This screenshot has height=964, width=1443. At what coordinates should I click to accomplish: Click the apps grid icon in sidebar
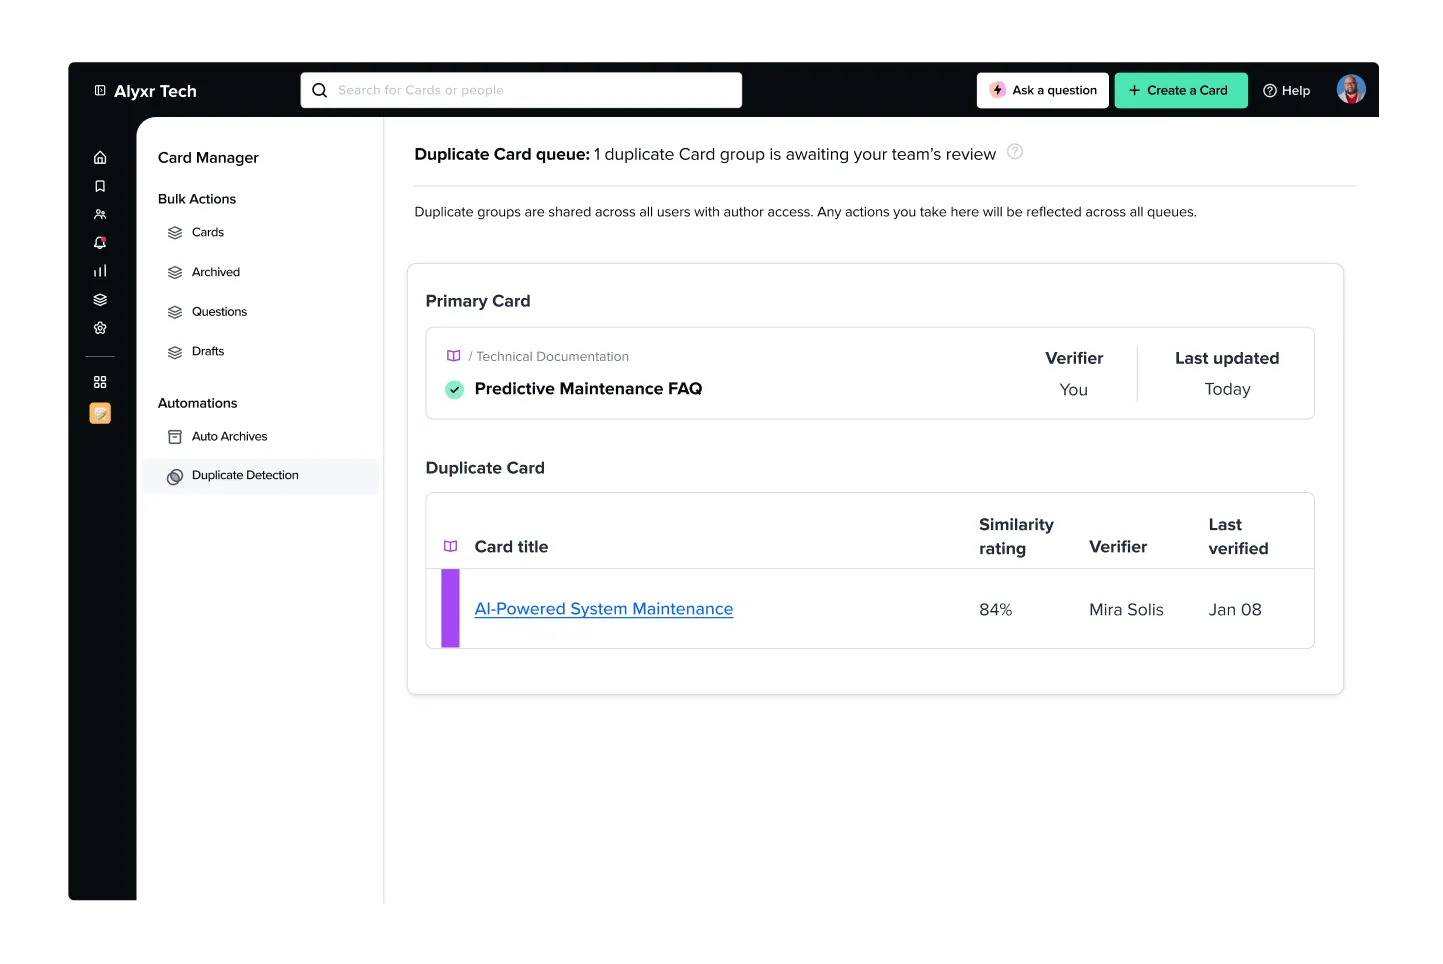(x=100, y=381)
